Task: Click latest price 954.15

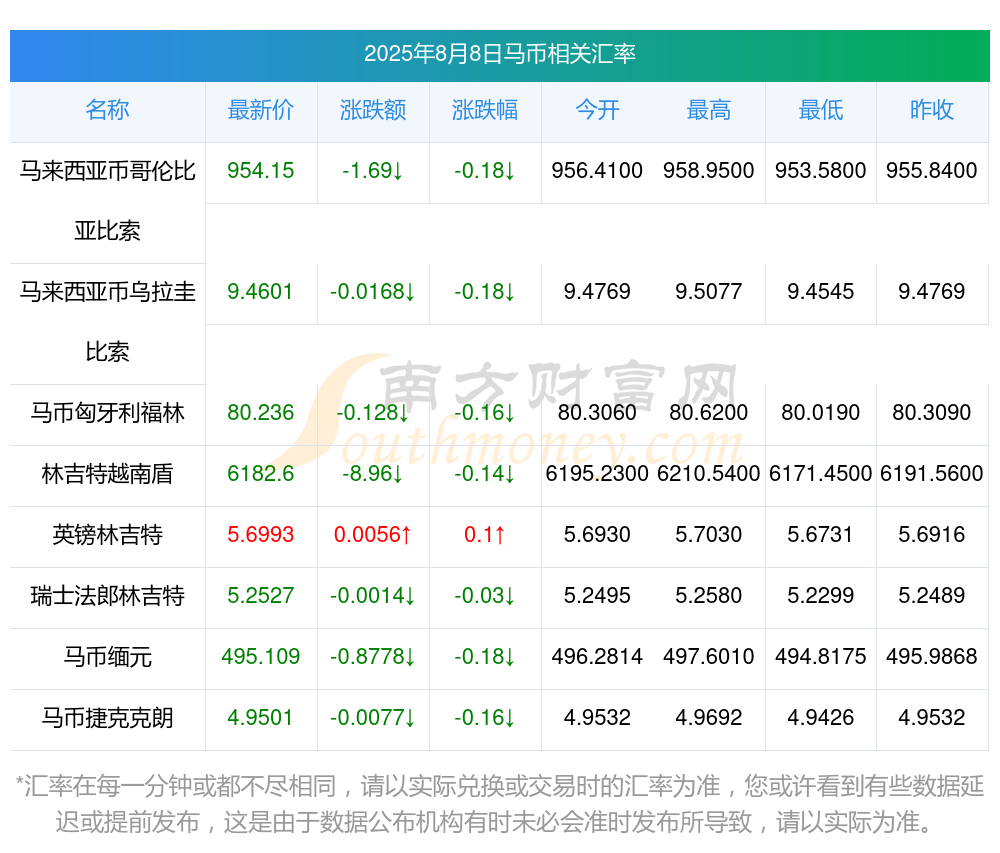Action: (260, 171)
